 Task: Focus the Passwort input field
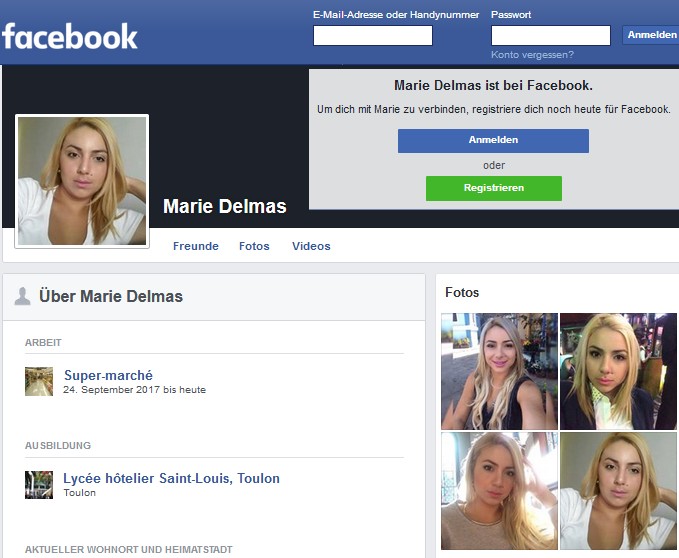pos(551,35)
